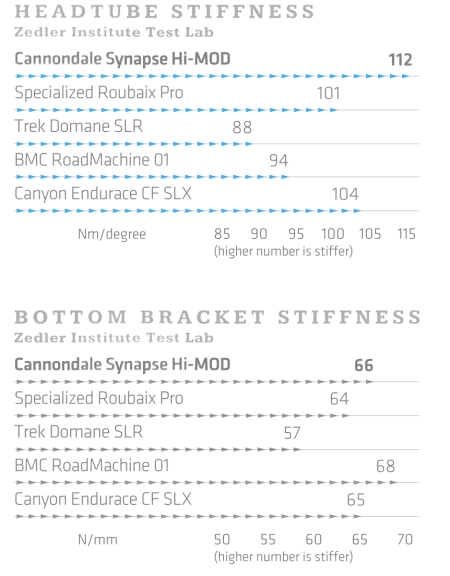This screenshot has width=450, height=576.
Task: Click the 100 tick on headtube axis
Action: (x=333, y=234)
